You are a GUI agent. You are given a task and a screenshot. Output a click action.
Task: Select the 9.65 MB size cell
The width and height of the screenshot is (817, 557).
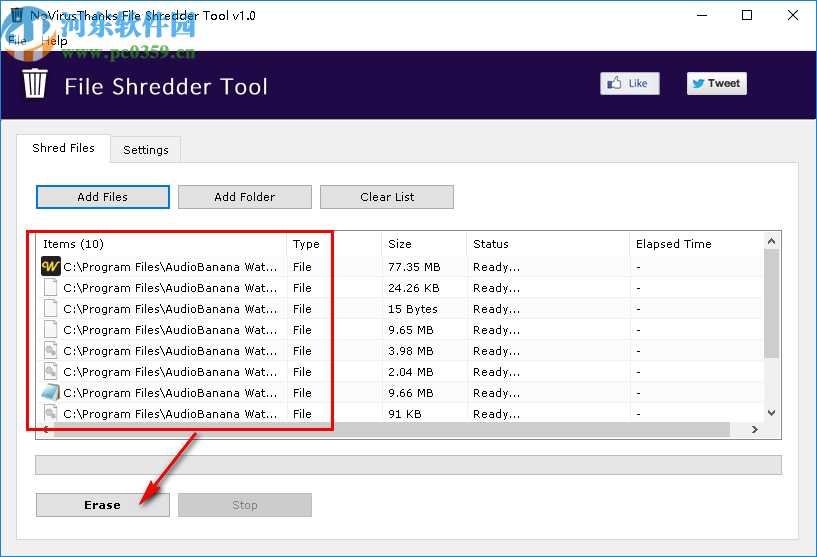pos(411,330)
